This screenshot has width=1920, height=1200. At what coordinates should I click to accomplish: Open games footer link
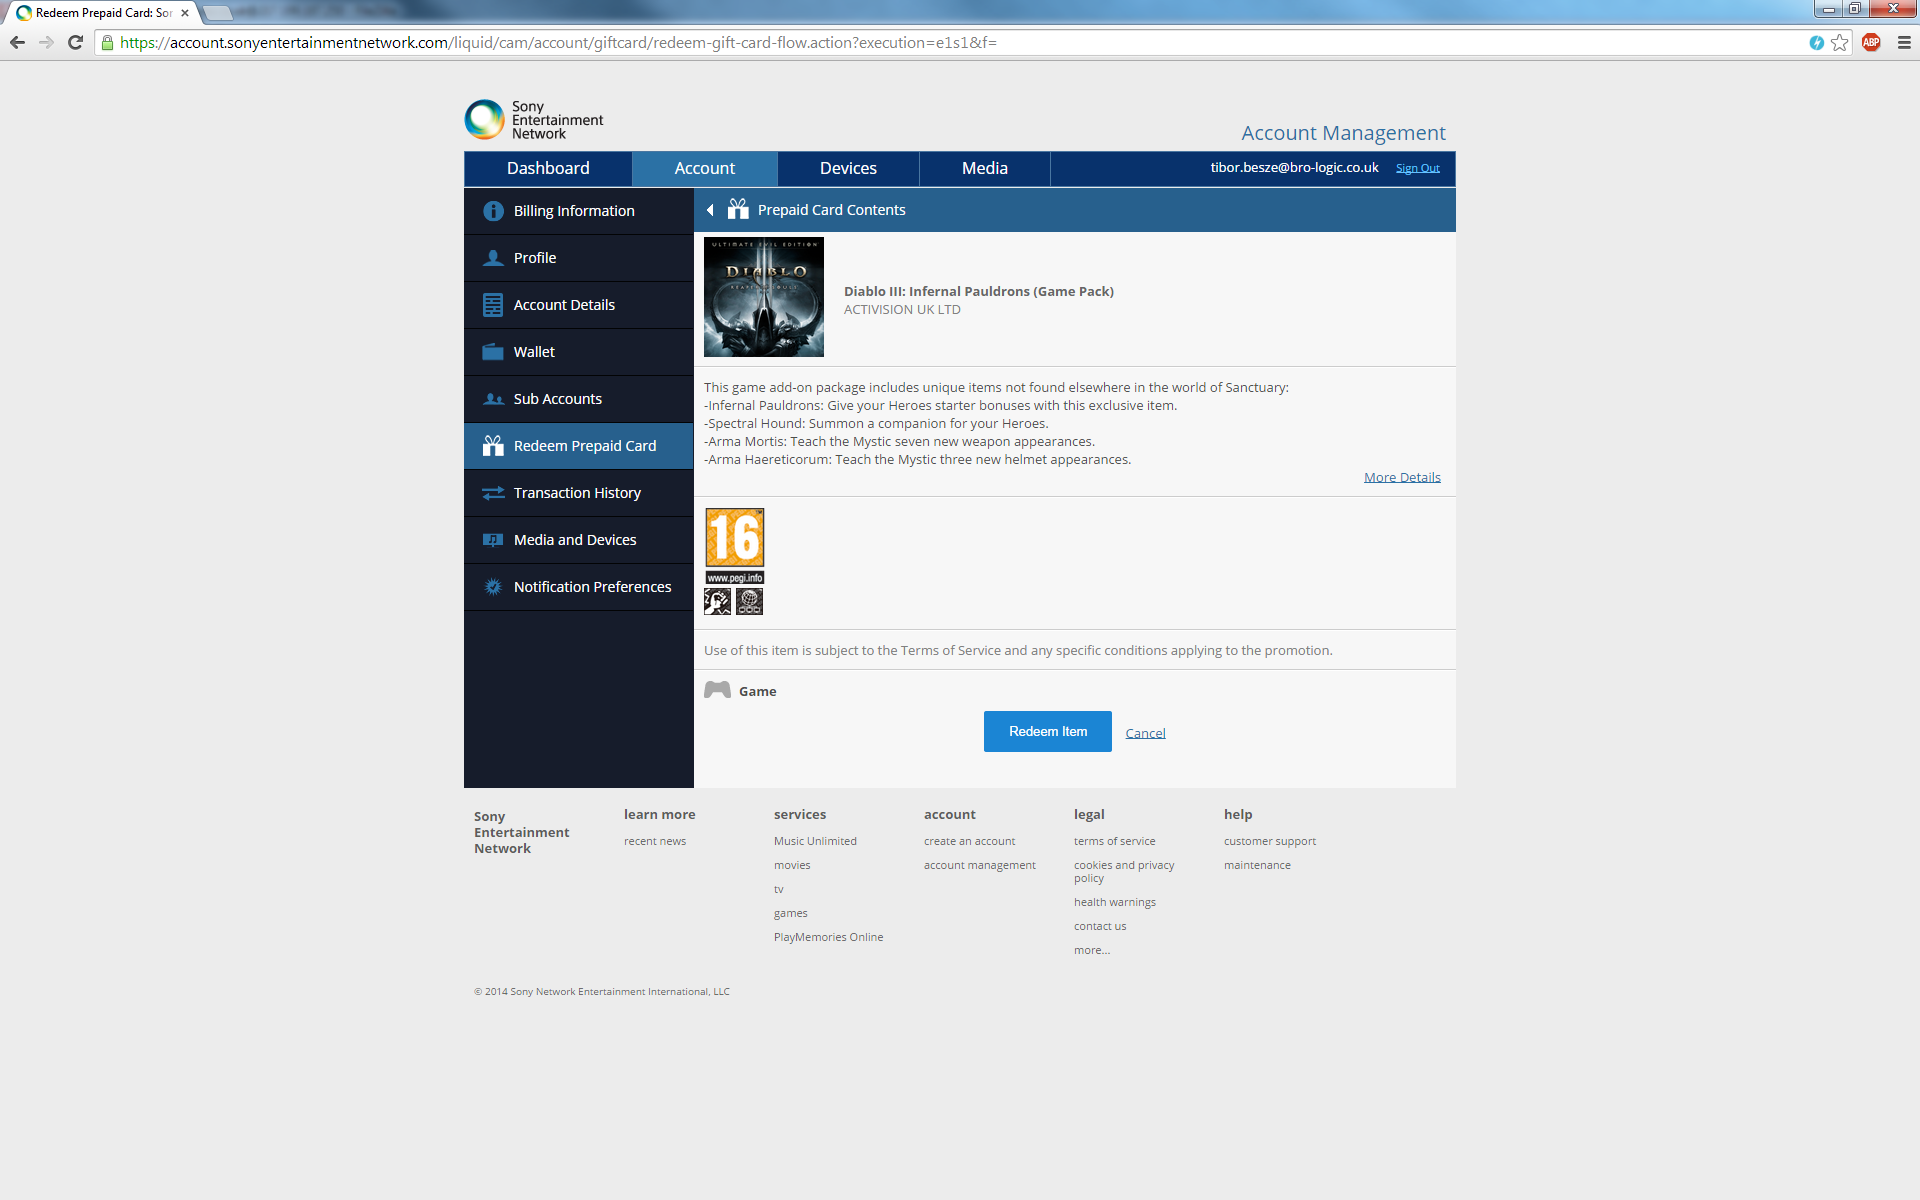point(791,913)
